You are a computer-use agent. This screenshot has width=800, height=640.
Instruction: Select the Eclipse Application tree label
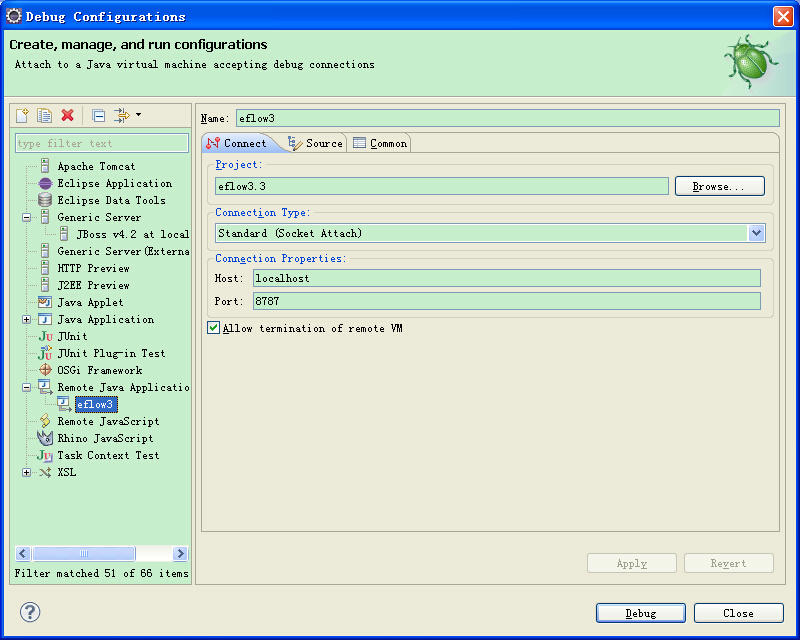(x=115, y=183)
